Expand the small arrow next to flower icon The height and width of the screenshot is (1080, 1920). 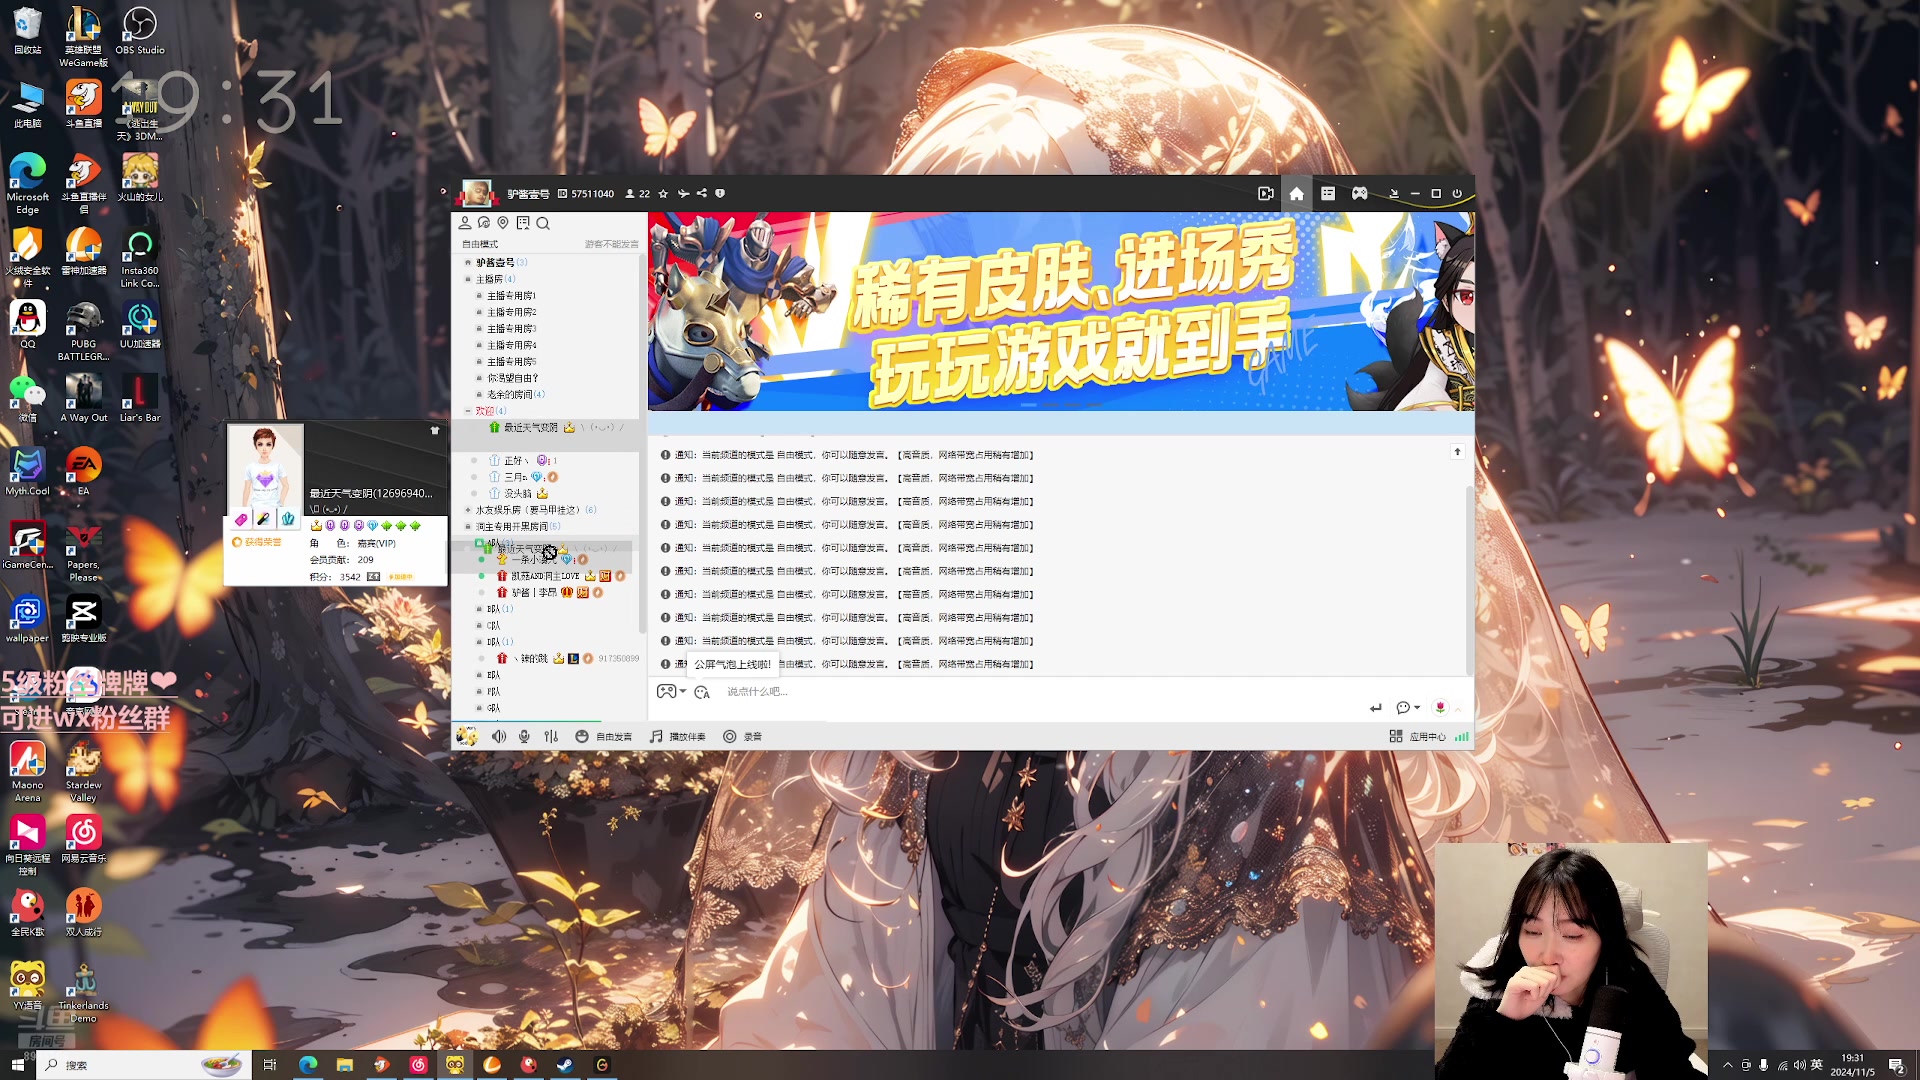(1458, 709)
